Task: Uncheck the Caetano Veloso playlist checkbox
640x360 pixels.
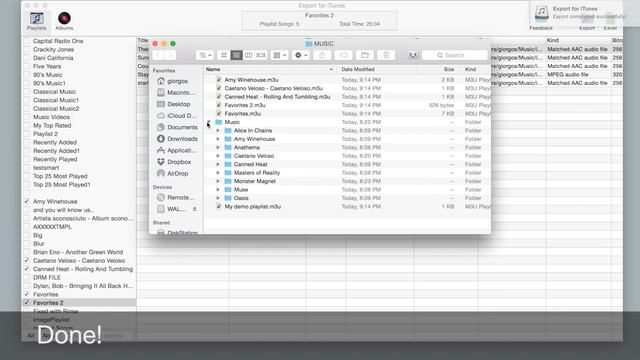Action: point(27,260)
